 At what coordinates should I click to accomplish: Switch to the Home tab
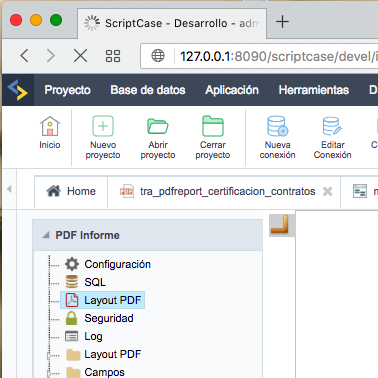pyautogui.click(x=71, y=191)
